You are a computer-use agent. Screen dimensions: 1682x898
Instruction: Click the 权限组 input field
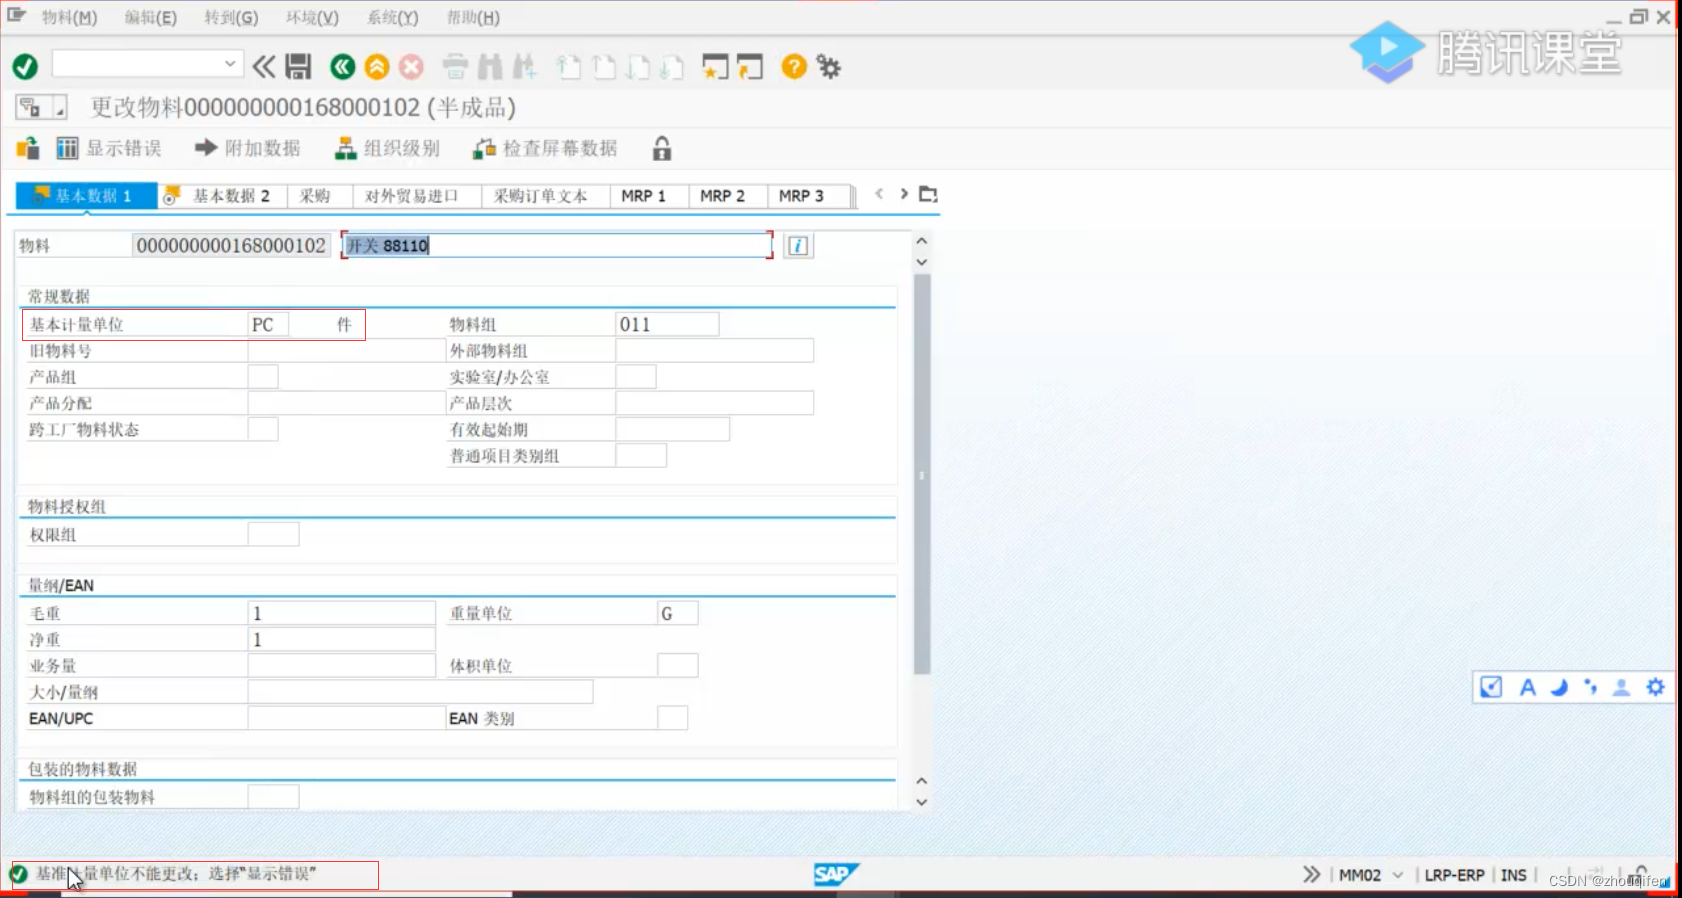(273, 534)
